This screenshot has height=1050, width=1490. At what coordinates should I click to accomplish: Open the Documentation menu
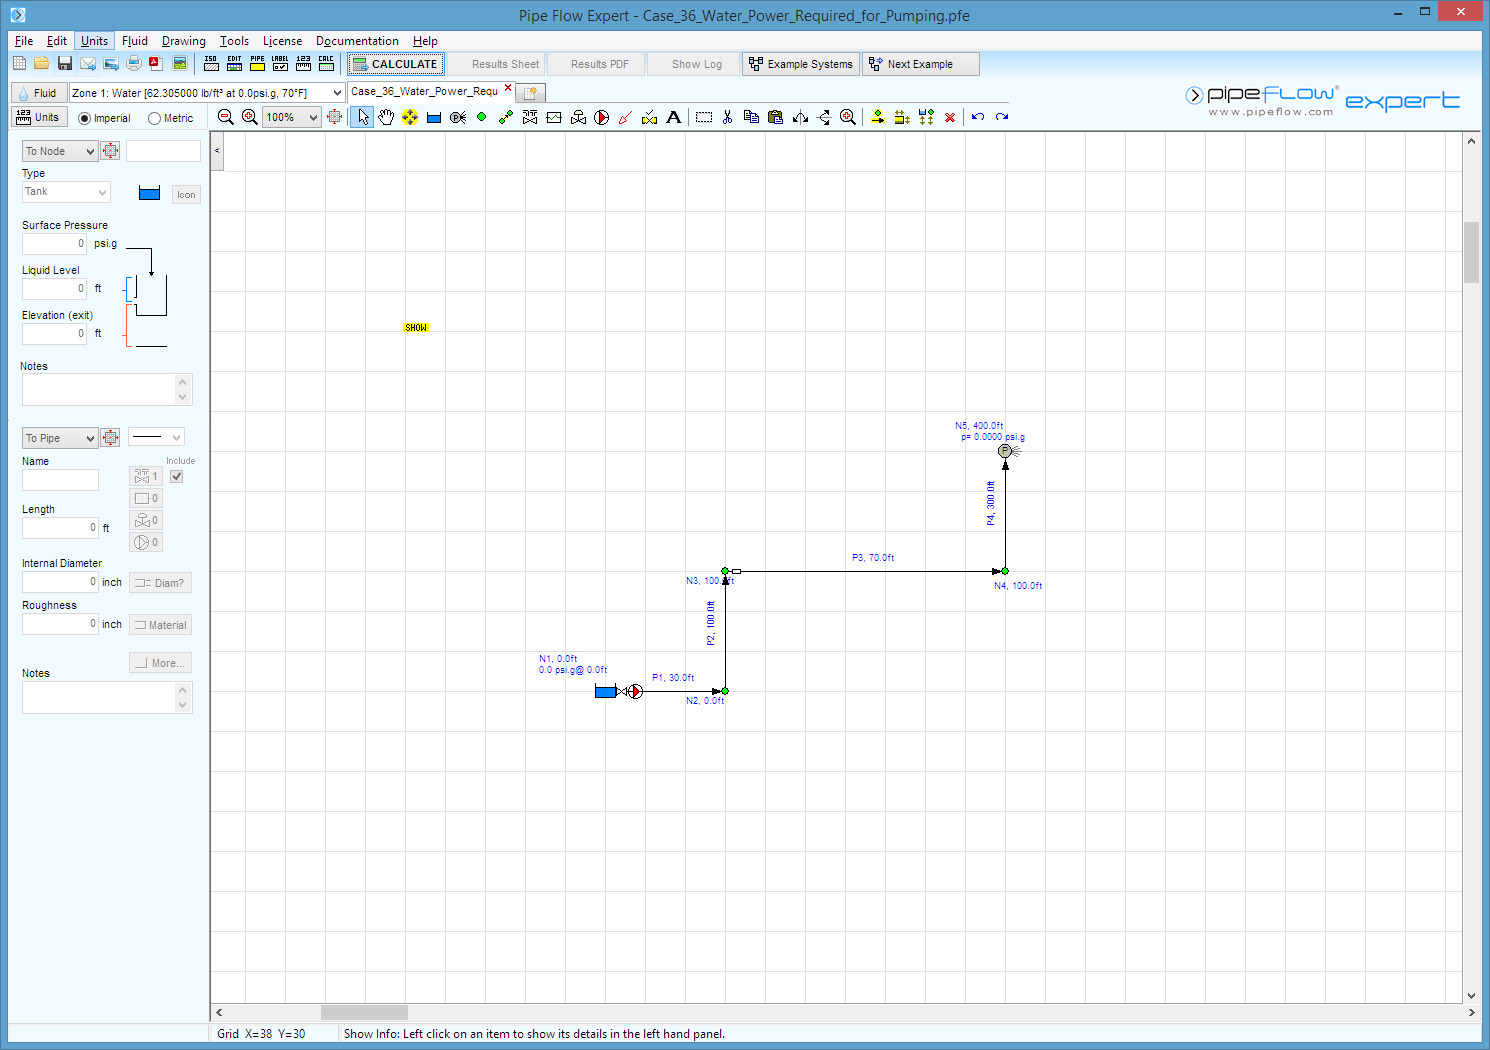point(357,41)
